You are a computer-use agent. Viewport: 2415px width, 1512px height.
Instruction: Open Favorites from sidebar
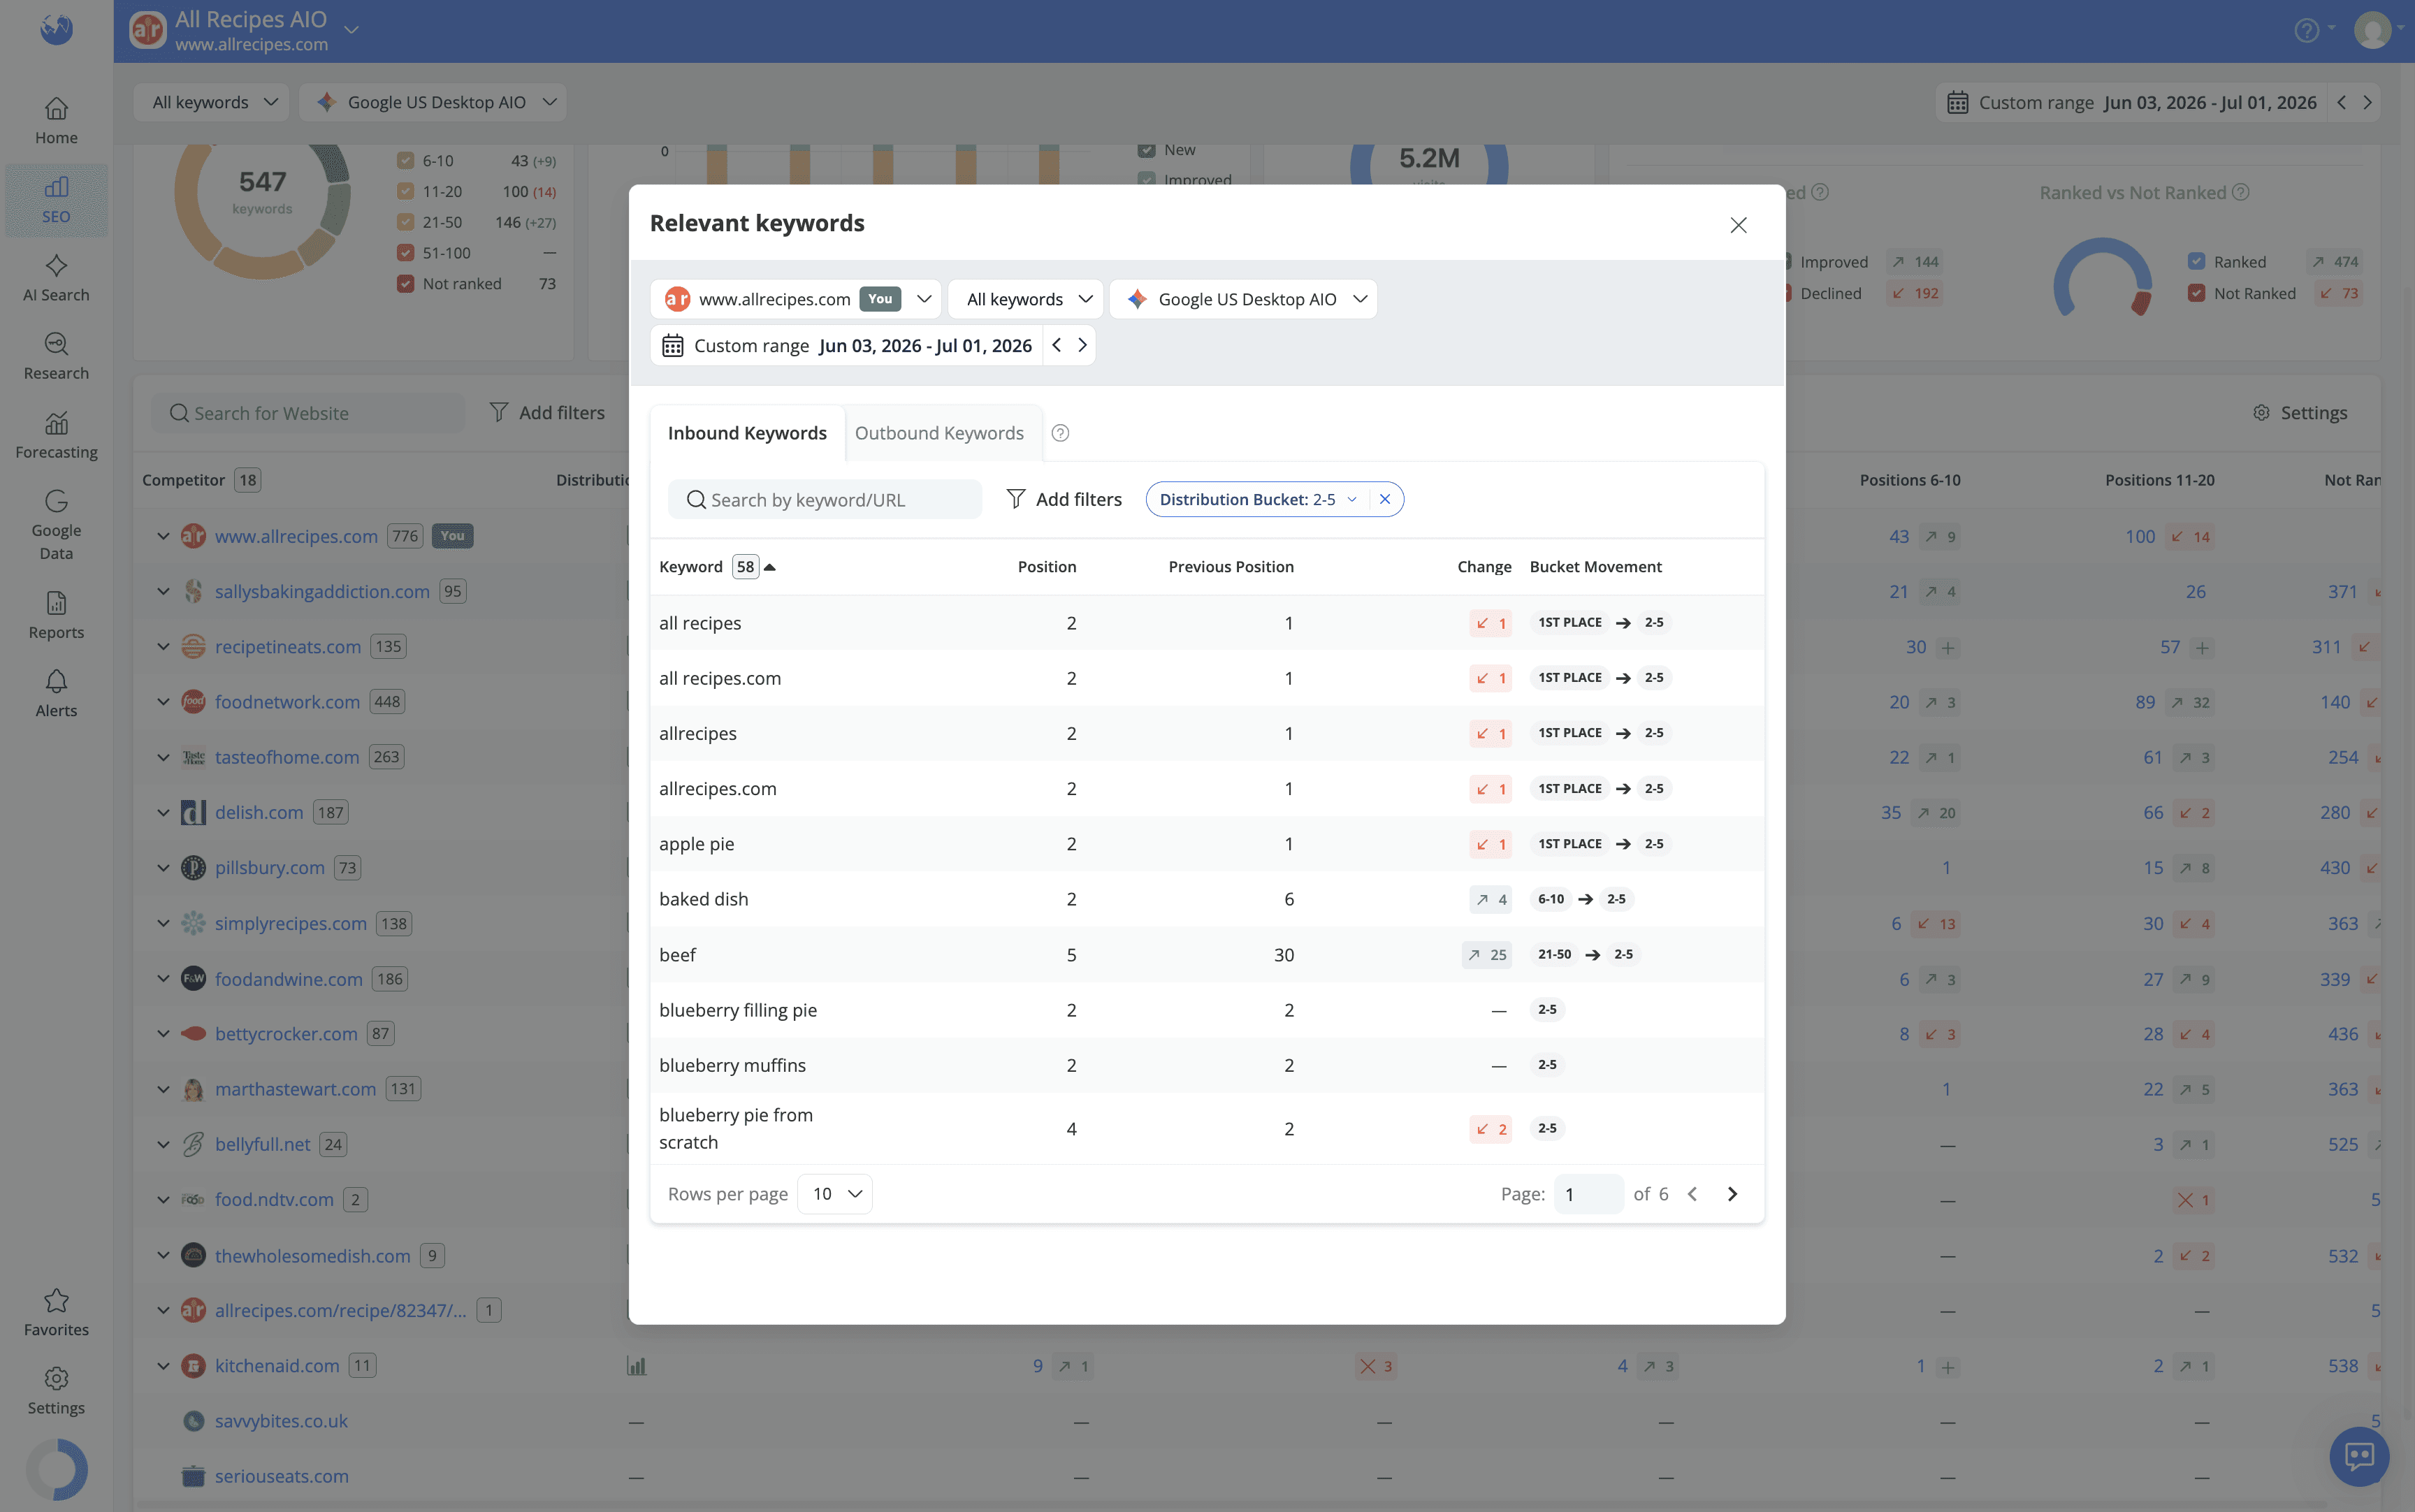click(x=56, y=1313)
